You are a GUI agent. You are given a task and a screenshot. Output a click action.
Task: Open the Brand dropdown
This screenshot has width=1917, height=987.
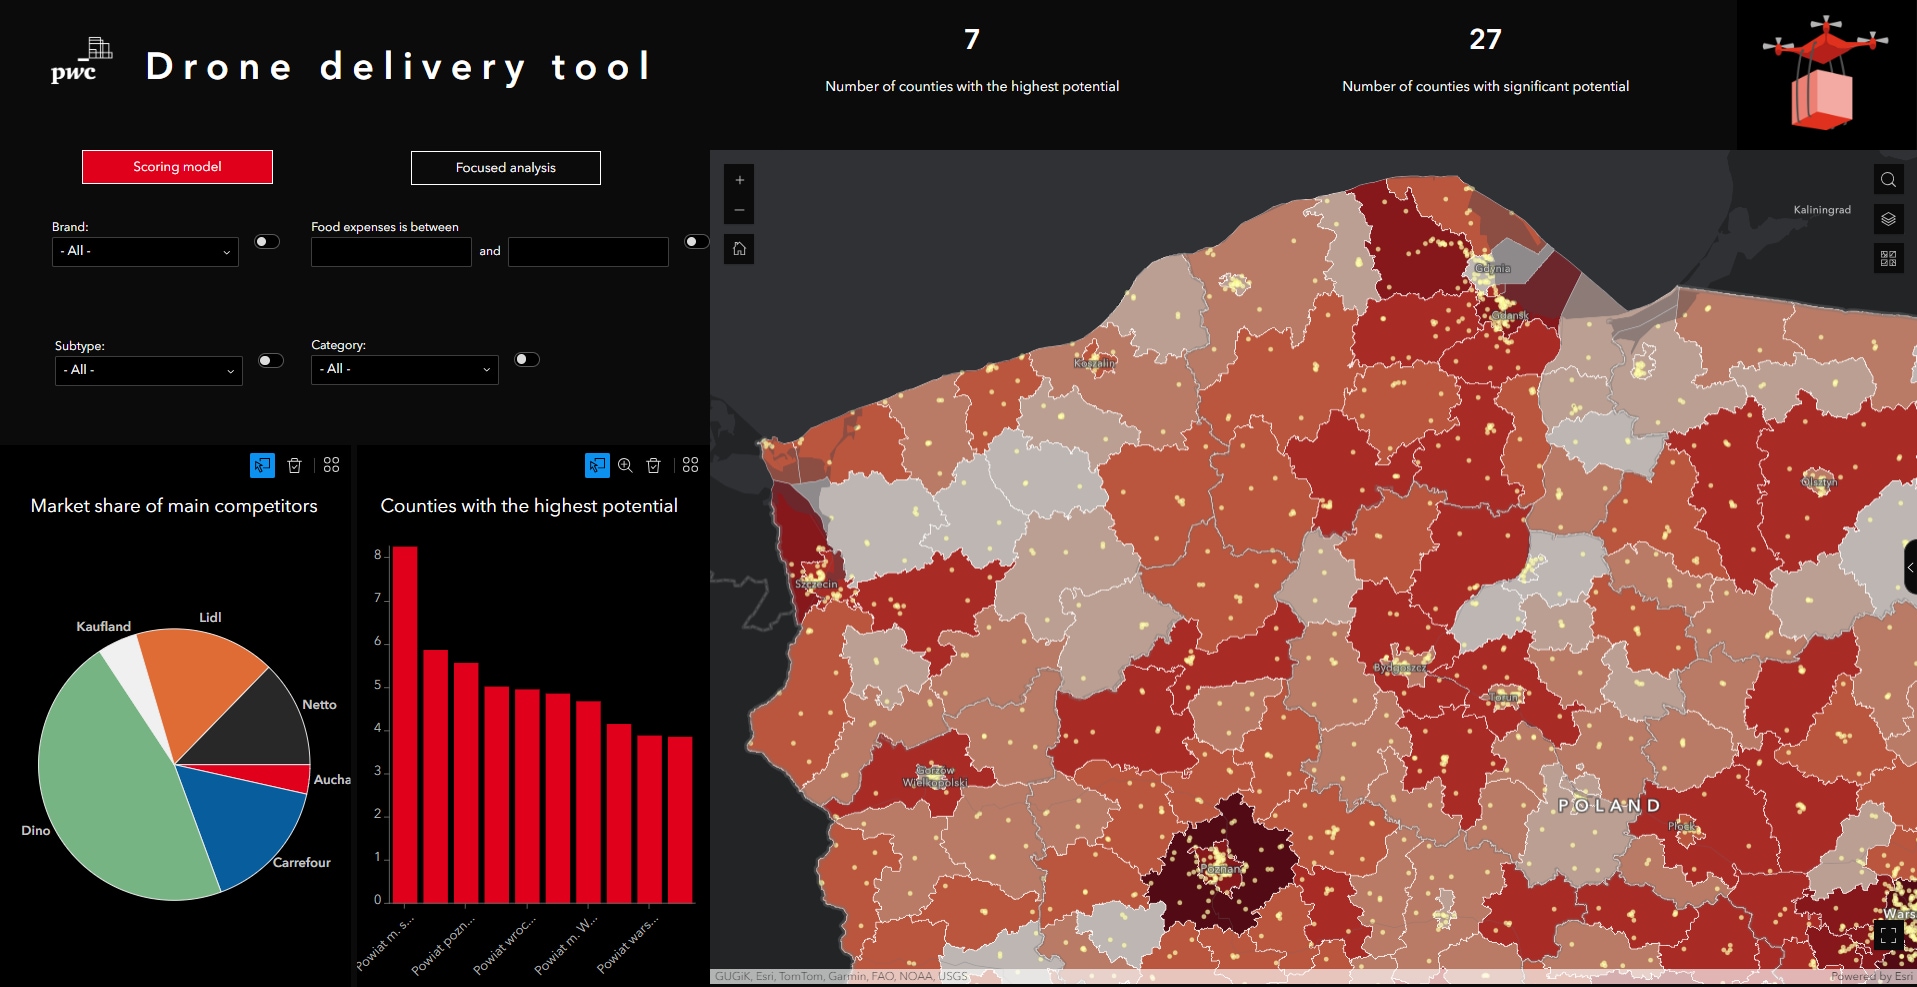145,252
